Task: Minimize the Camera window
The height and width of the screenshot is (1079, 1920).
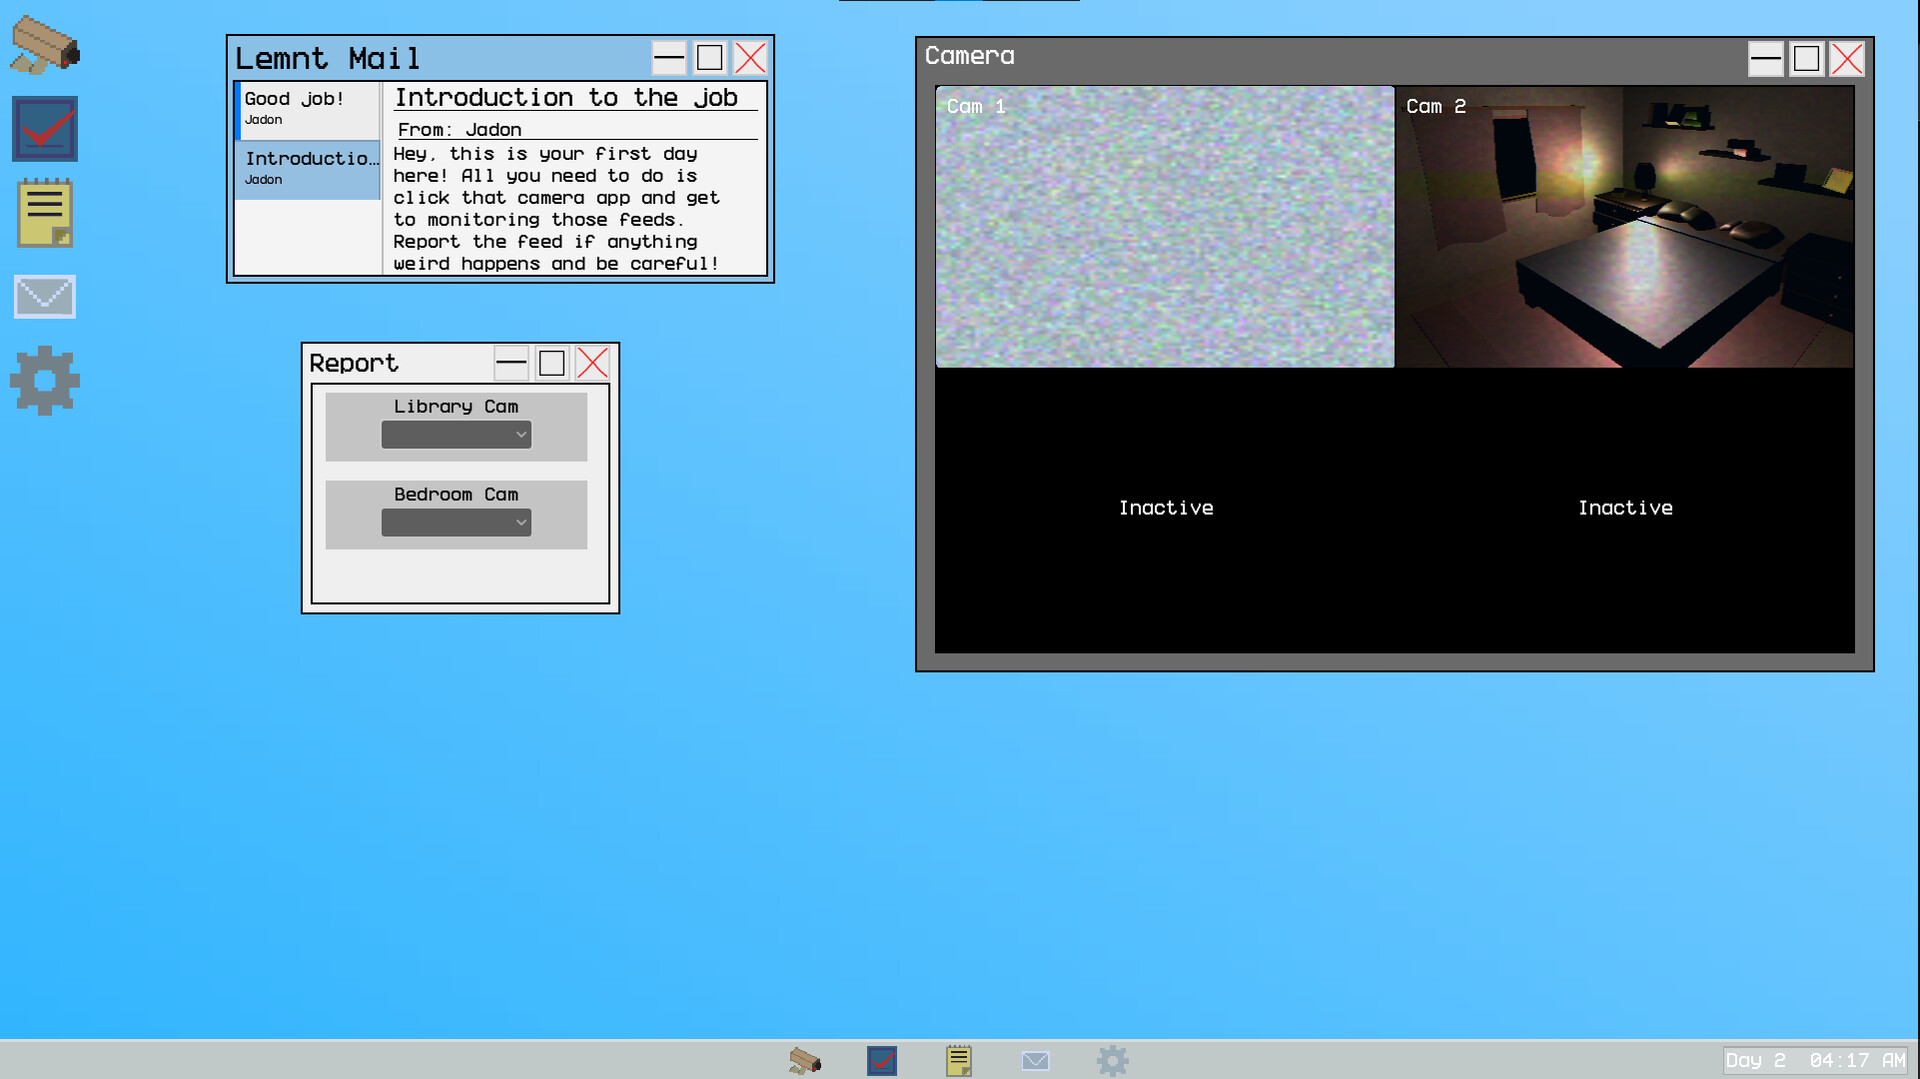Action: [x=1765, y=59]
